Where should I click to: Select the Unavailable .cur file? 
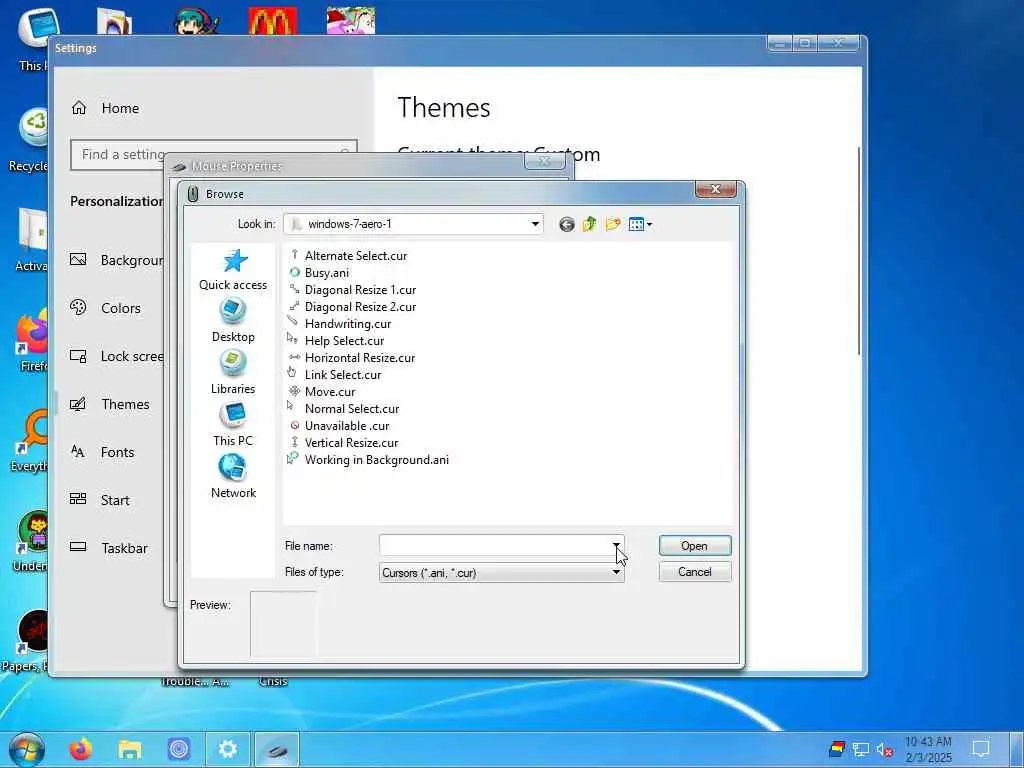pos(339,426)
